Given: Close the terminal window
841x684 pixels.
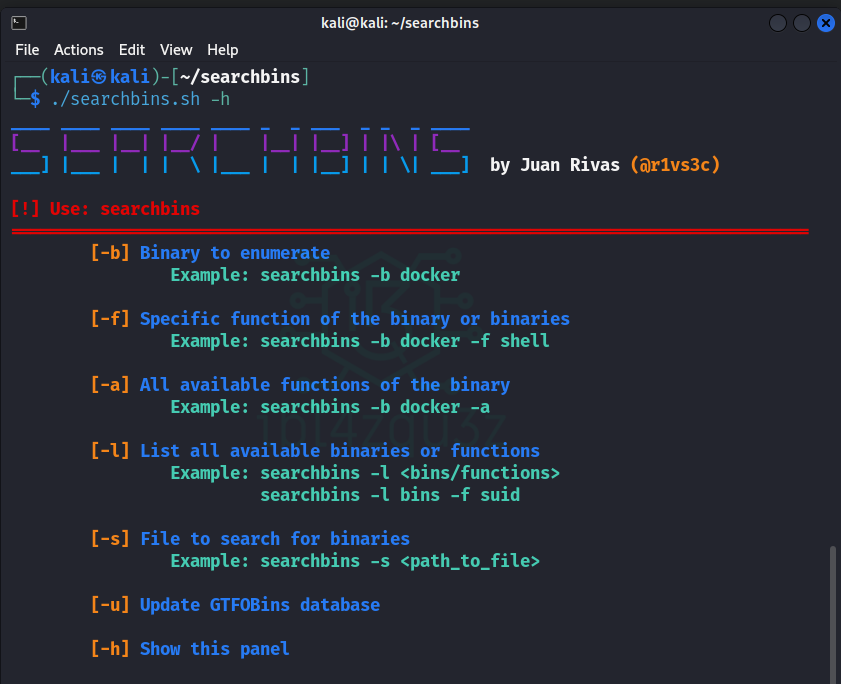Looking at the screenshot, I should 826,22.
